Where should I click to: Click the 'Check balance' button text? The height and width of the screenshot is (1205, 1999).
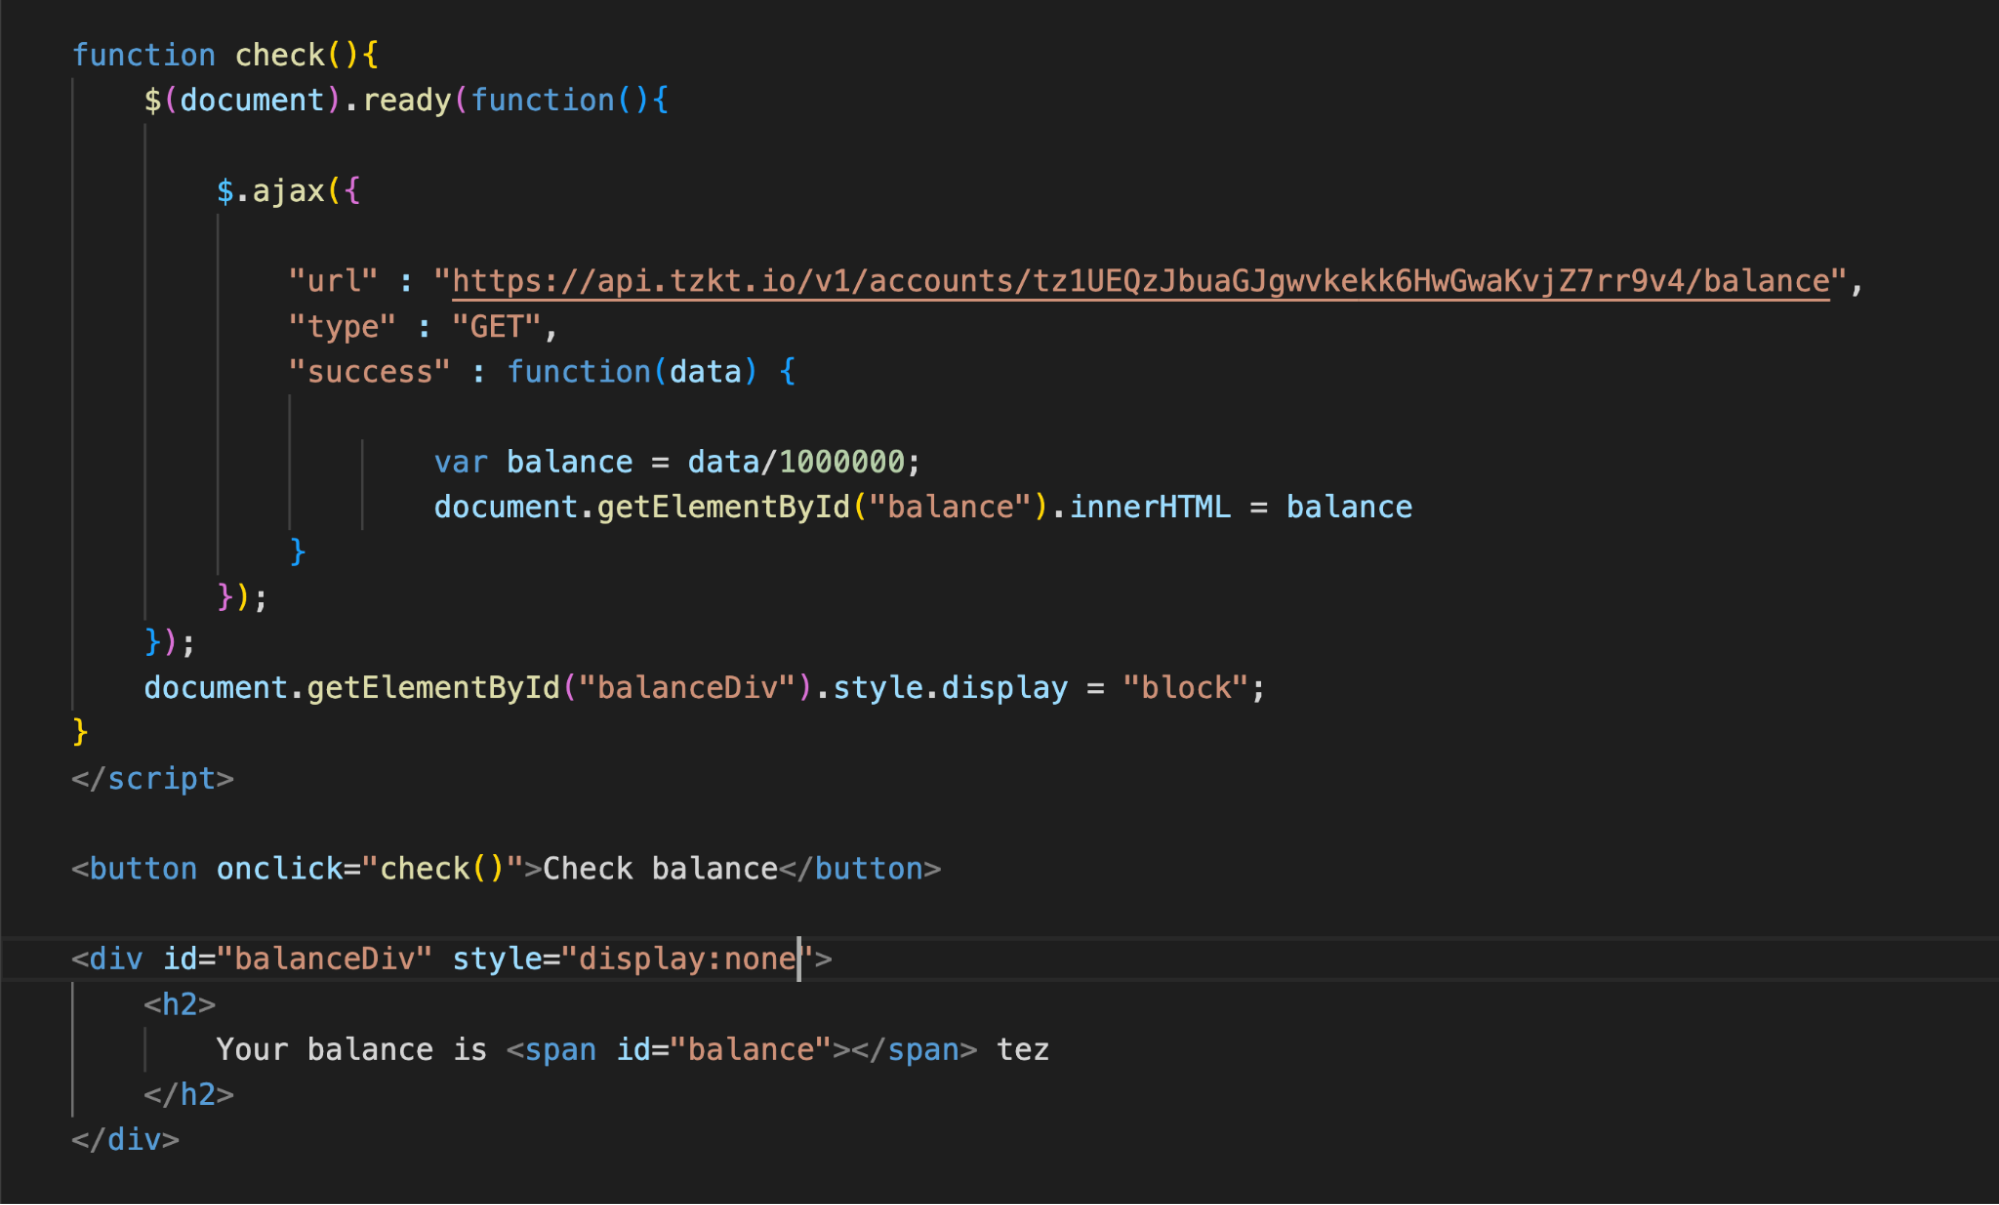660,869
